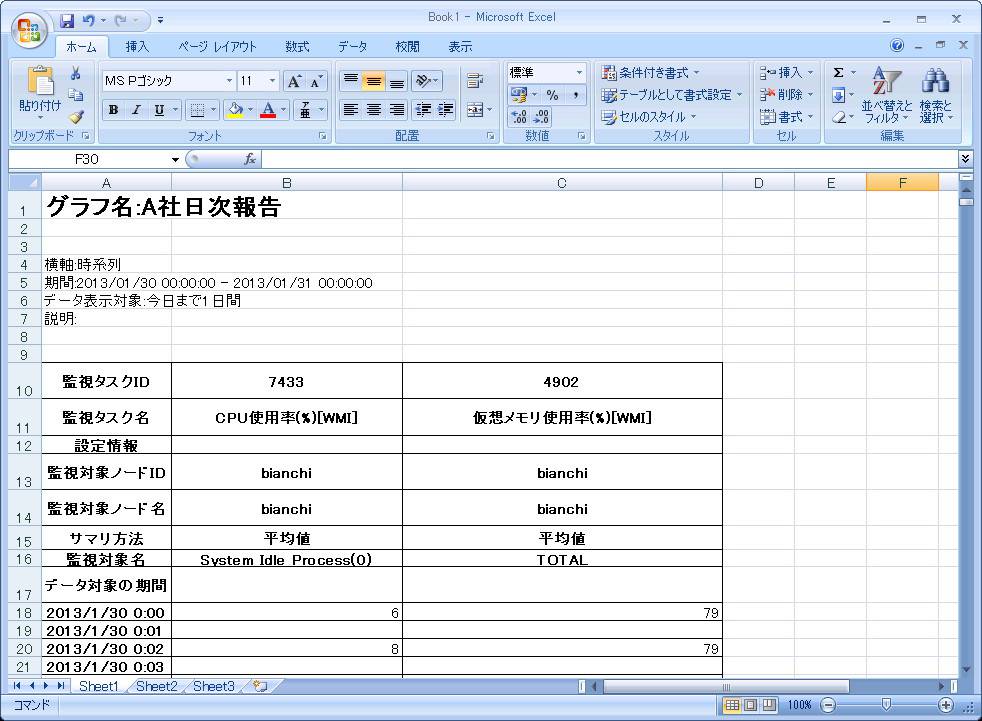The height and width of the screenshot is (721, 982).
Task: Toggle middle vertical alignment
Action: pos(374,81)
